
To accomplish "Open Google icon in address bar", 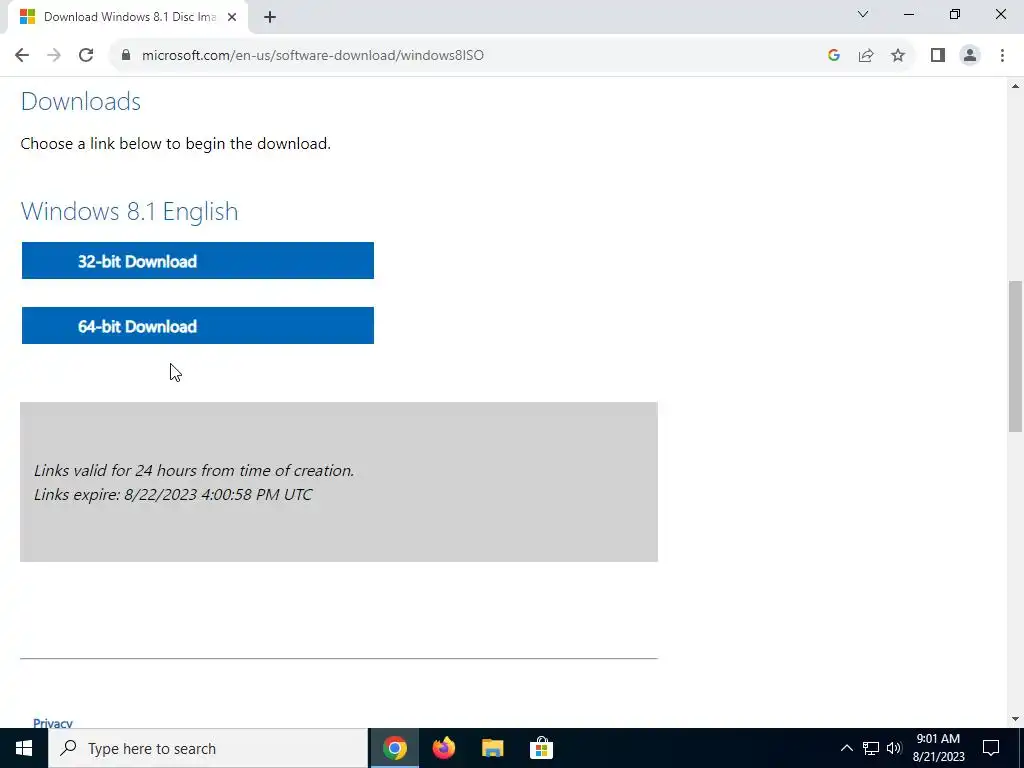I will (x=833, y=55).
